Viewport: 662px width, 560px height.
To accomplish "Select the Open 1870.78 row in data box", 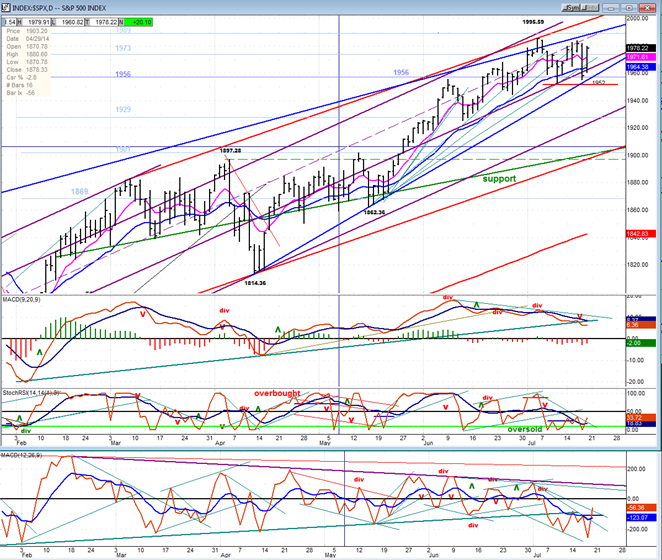I will pyautogui.click(x=27, y=46).
